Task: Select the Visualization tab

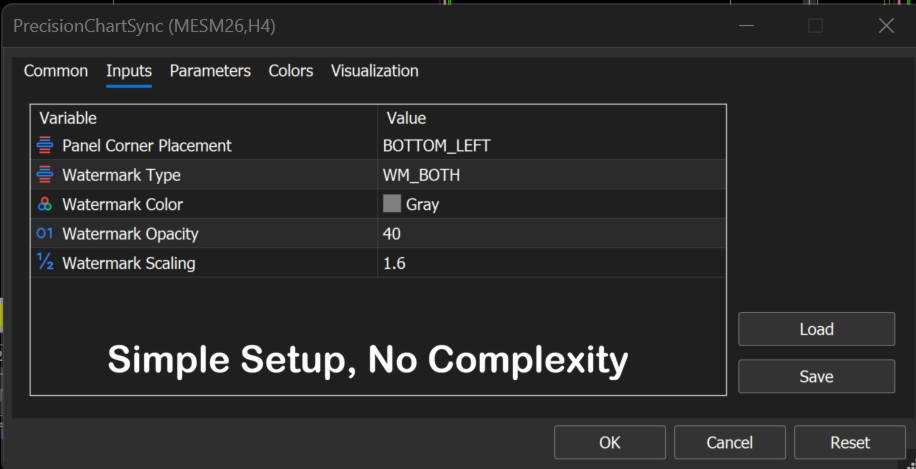Action: (x=375, y=71)
